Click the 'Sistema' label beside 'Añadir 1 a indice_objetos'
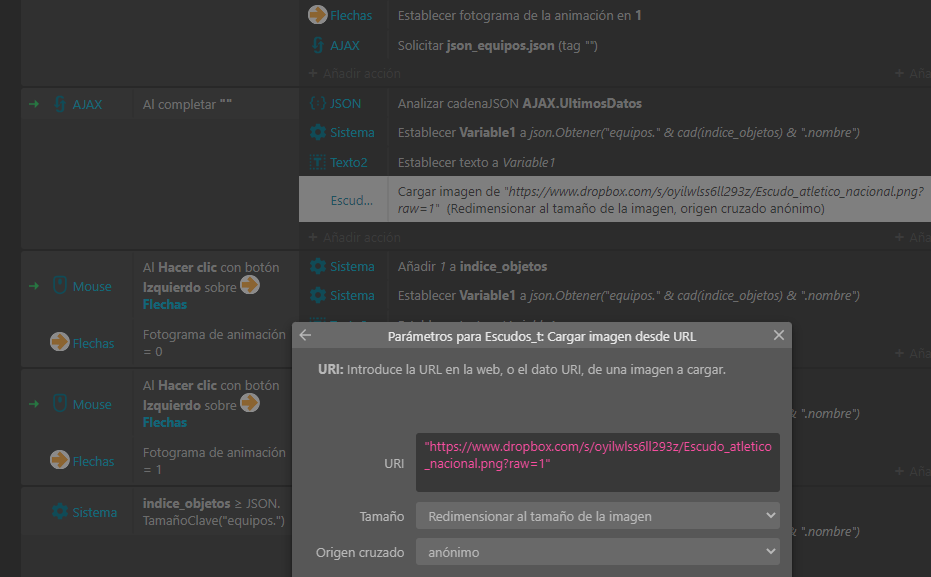Image resolution: width=931 pixels, height=577 pixels. [x=352, y=267]
